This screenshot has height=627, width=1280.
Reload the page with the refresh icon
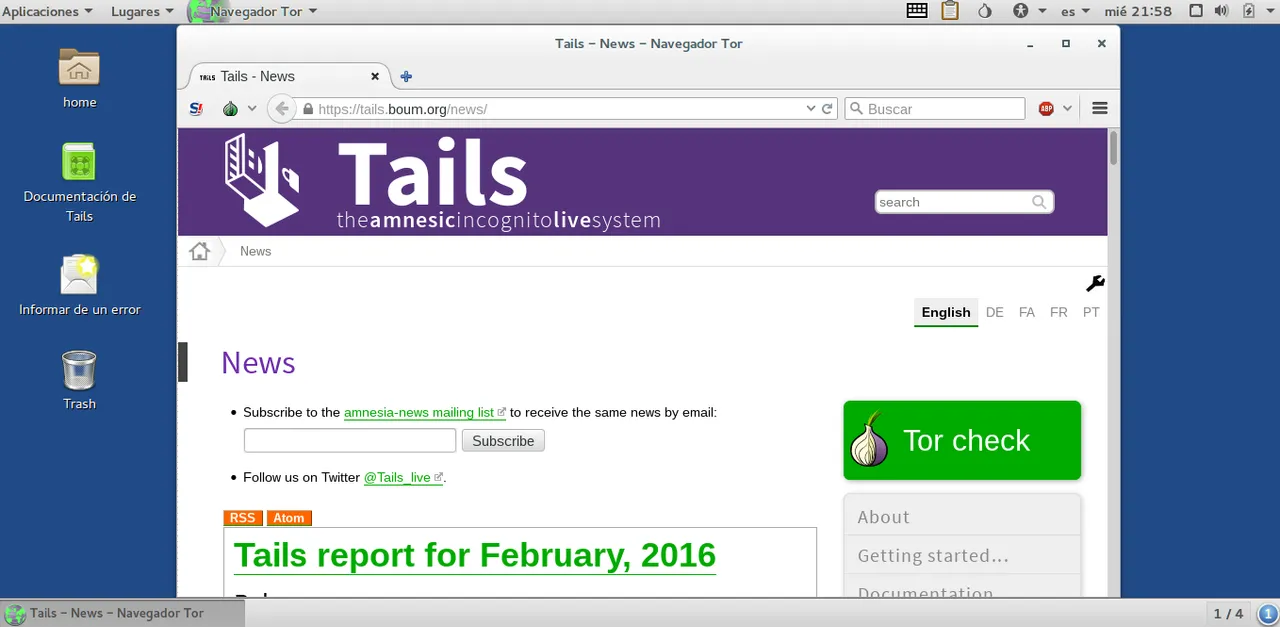point(828,109)
